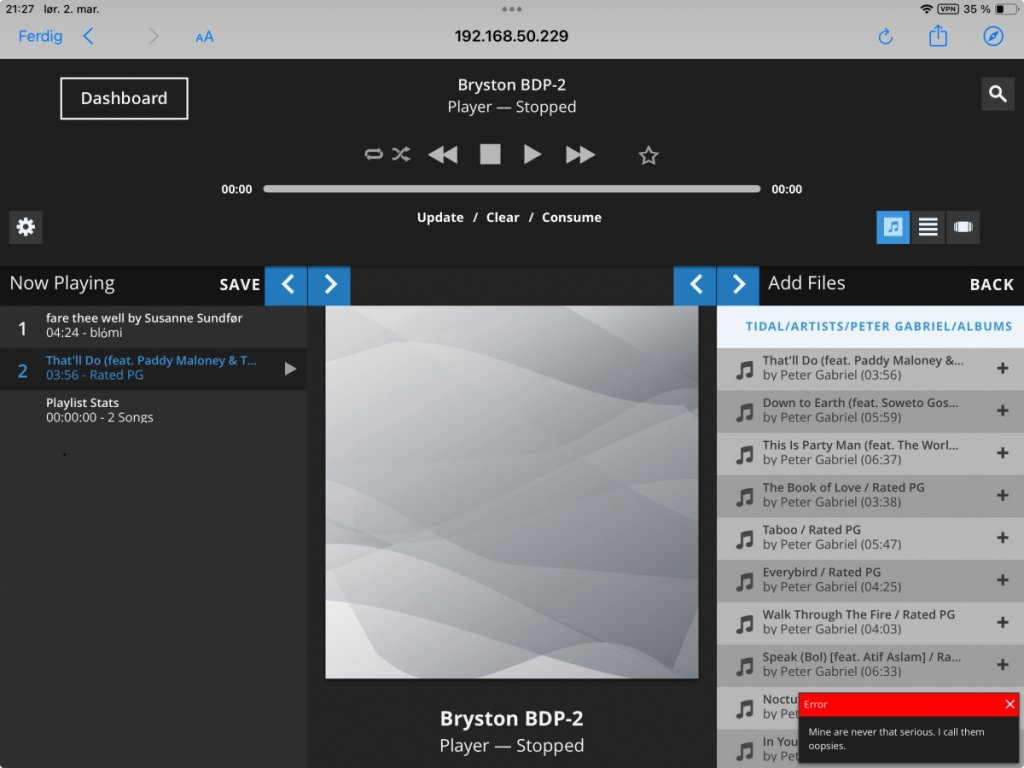This screenshot has width=1024, height=768.
Task: Toggle shuffle mode icon
Action: pos(401,155)
